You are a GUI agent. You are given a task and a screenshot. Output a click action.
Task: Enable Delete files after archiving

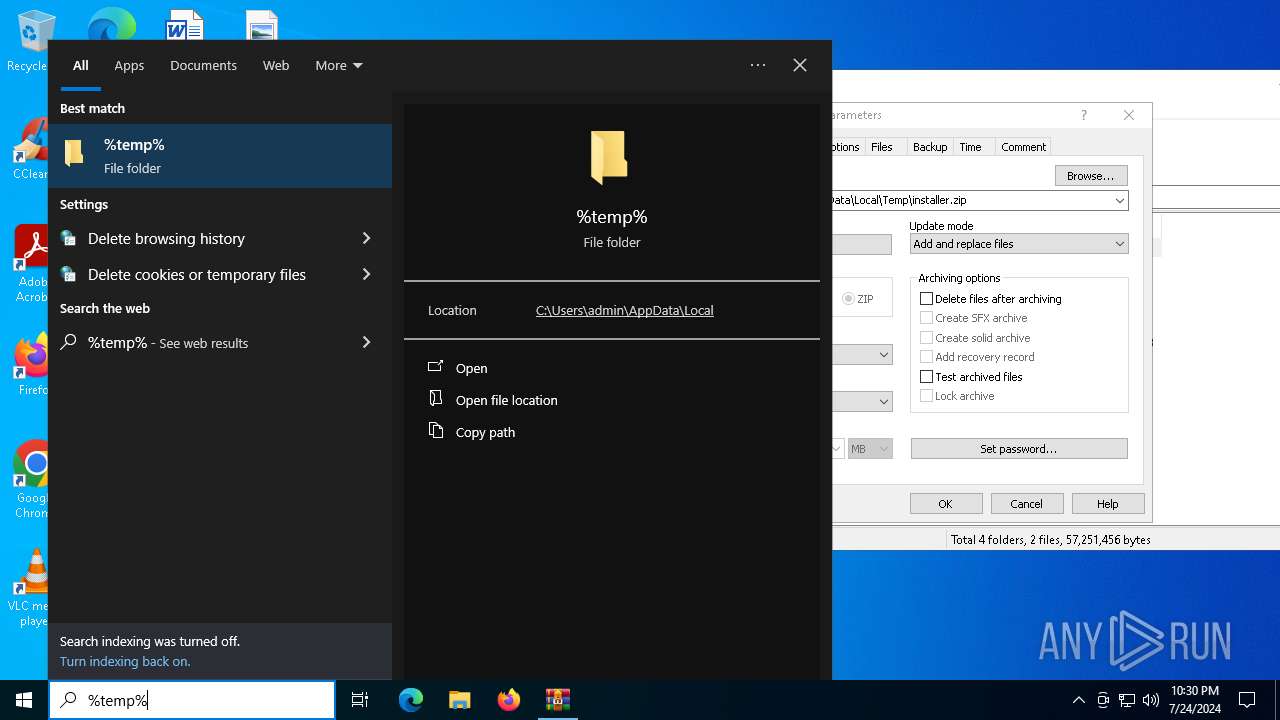coord(926,299)
